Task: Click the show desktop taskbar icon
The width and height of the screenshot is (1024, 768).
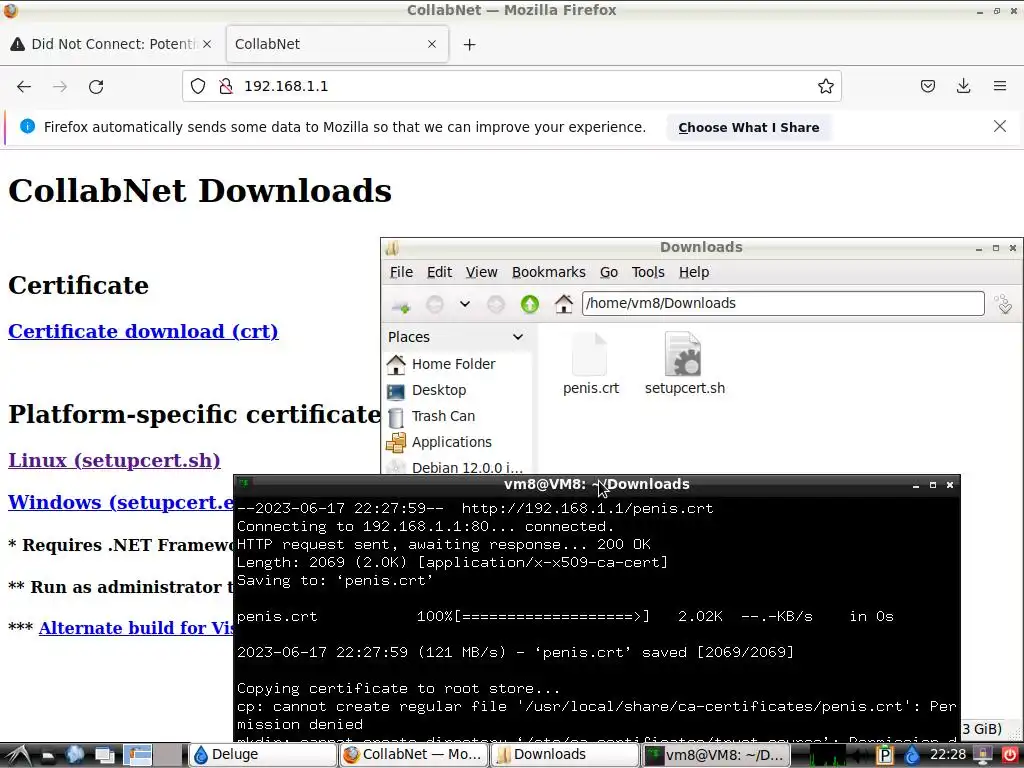Action: pos(104,755)
